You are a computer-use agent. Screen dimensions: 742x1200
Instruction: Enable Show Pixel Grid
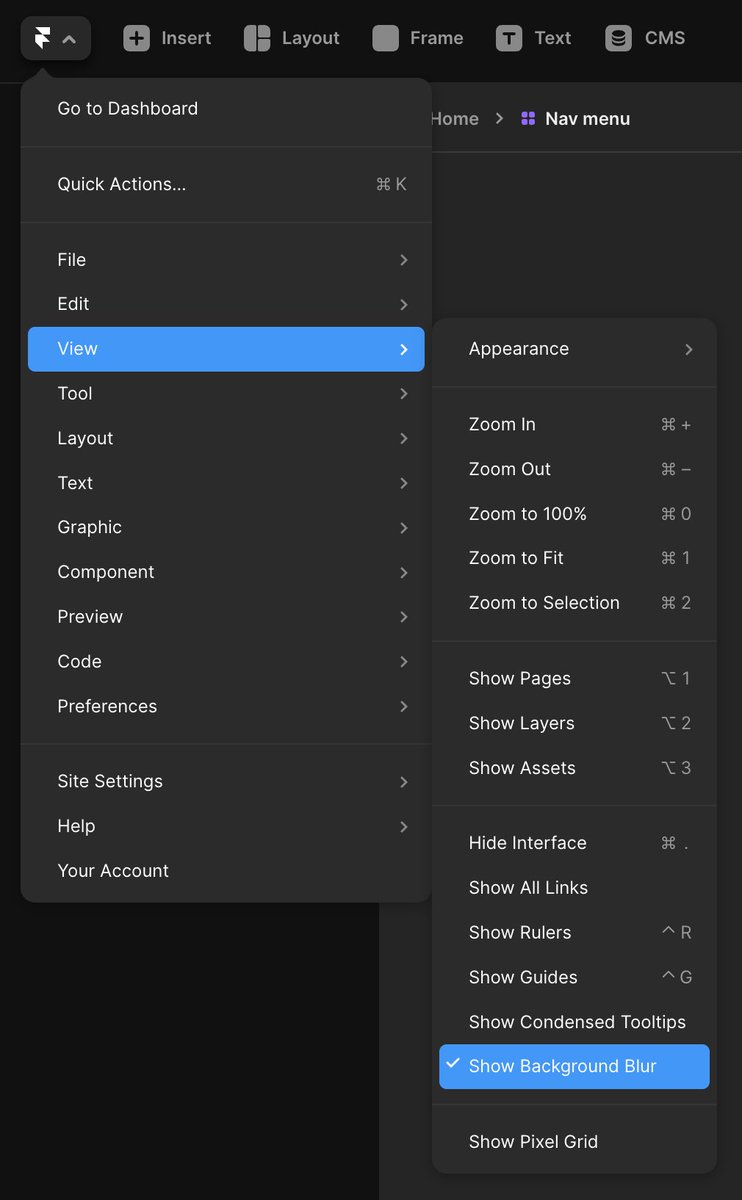574,1142
